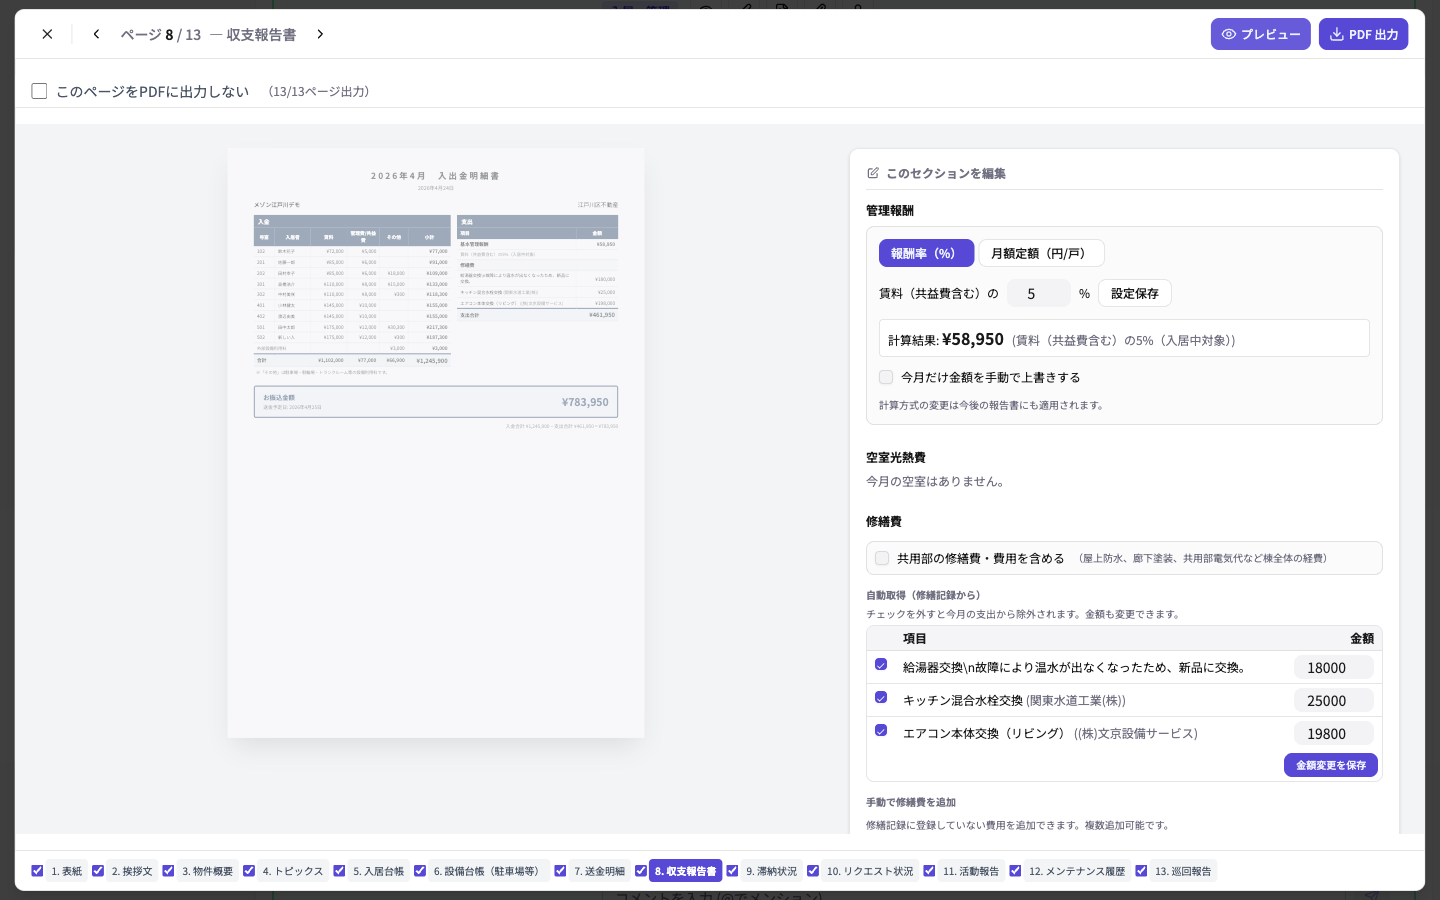Viewport: 1440px width, 900px height.
Task: Select 報酬率（%）option
Action: 926,253
